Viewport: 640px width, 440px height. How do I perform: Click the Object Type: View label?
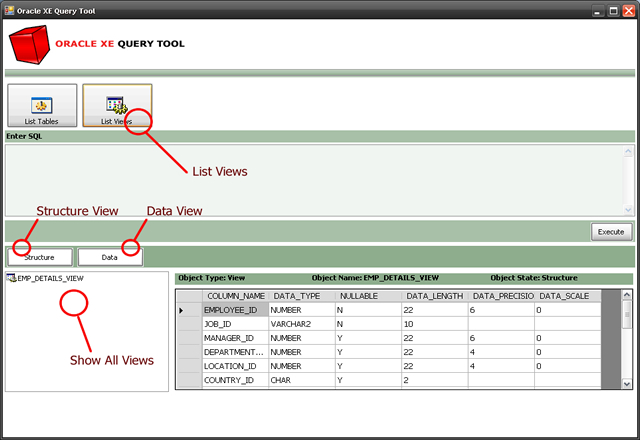tap(211, 278)
